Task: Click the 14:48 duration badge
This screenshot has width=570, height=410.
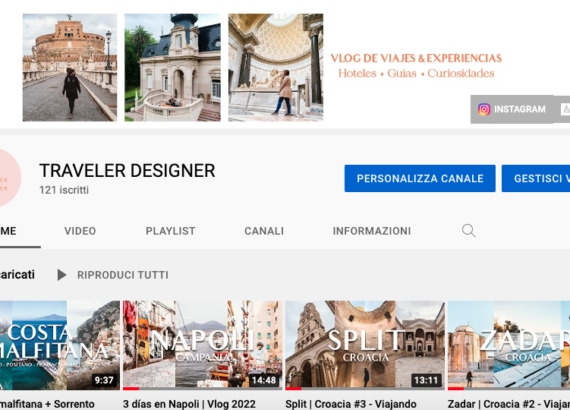Action: pyautogui.click(x=264, y=380)
